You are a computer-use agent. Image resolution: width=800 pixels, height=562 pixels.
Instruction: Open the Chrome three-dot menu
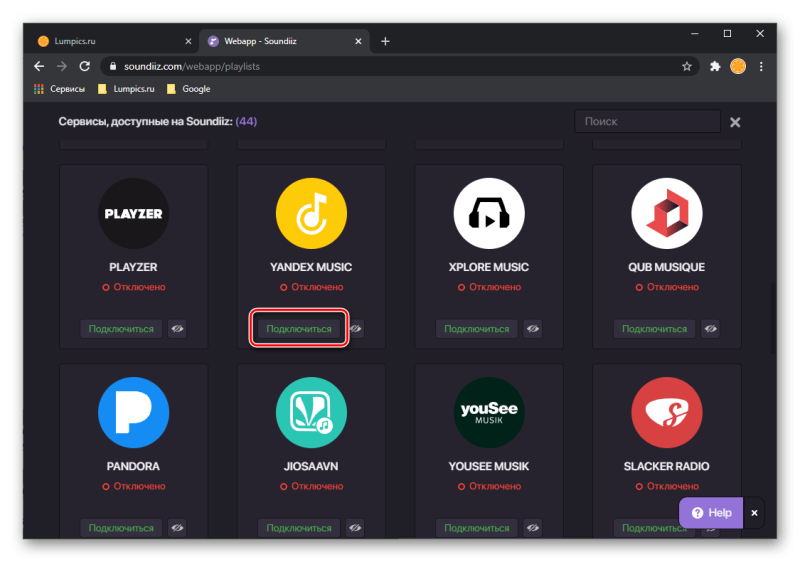tap(761, 66)
